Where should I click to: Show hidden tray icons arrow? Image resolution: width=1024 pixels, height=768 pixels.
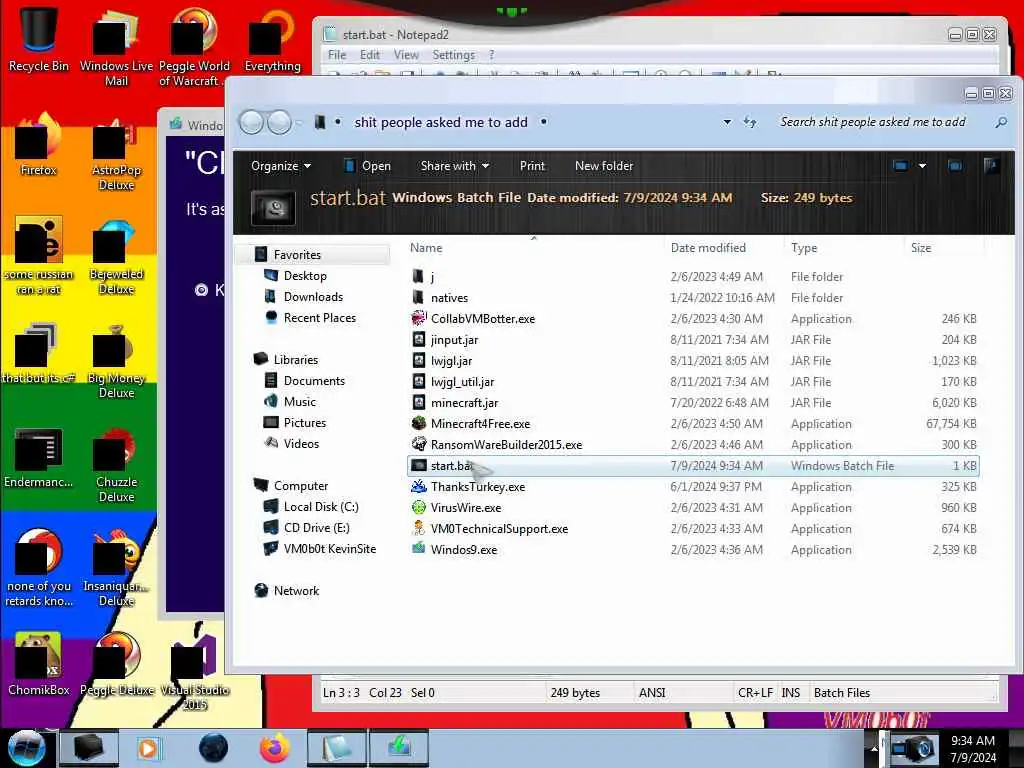tap(874, 748)
